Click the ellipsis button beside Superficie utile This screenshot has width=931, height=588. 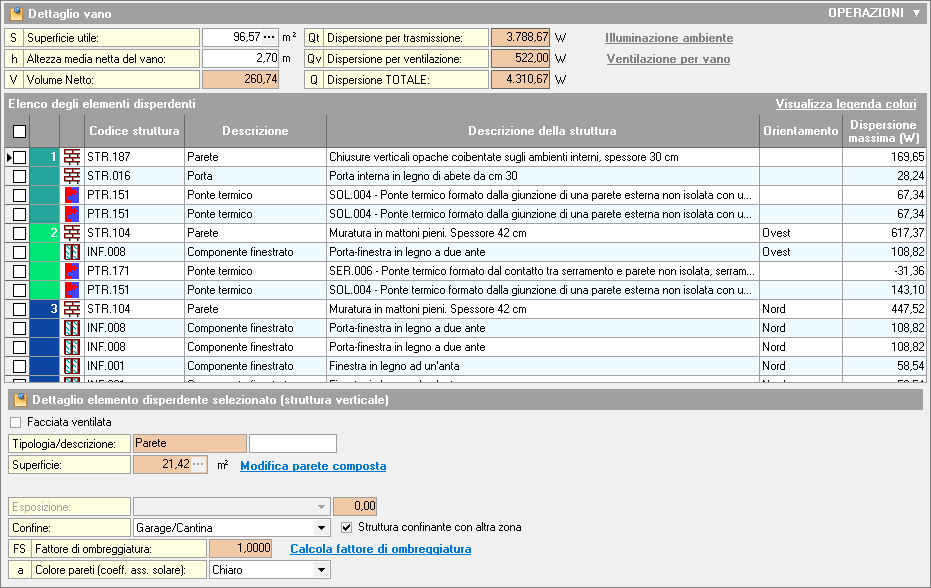coord(268,37)
